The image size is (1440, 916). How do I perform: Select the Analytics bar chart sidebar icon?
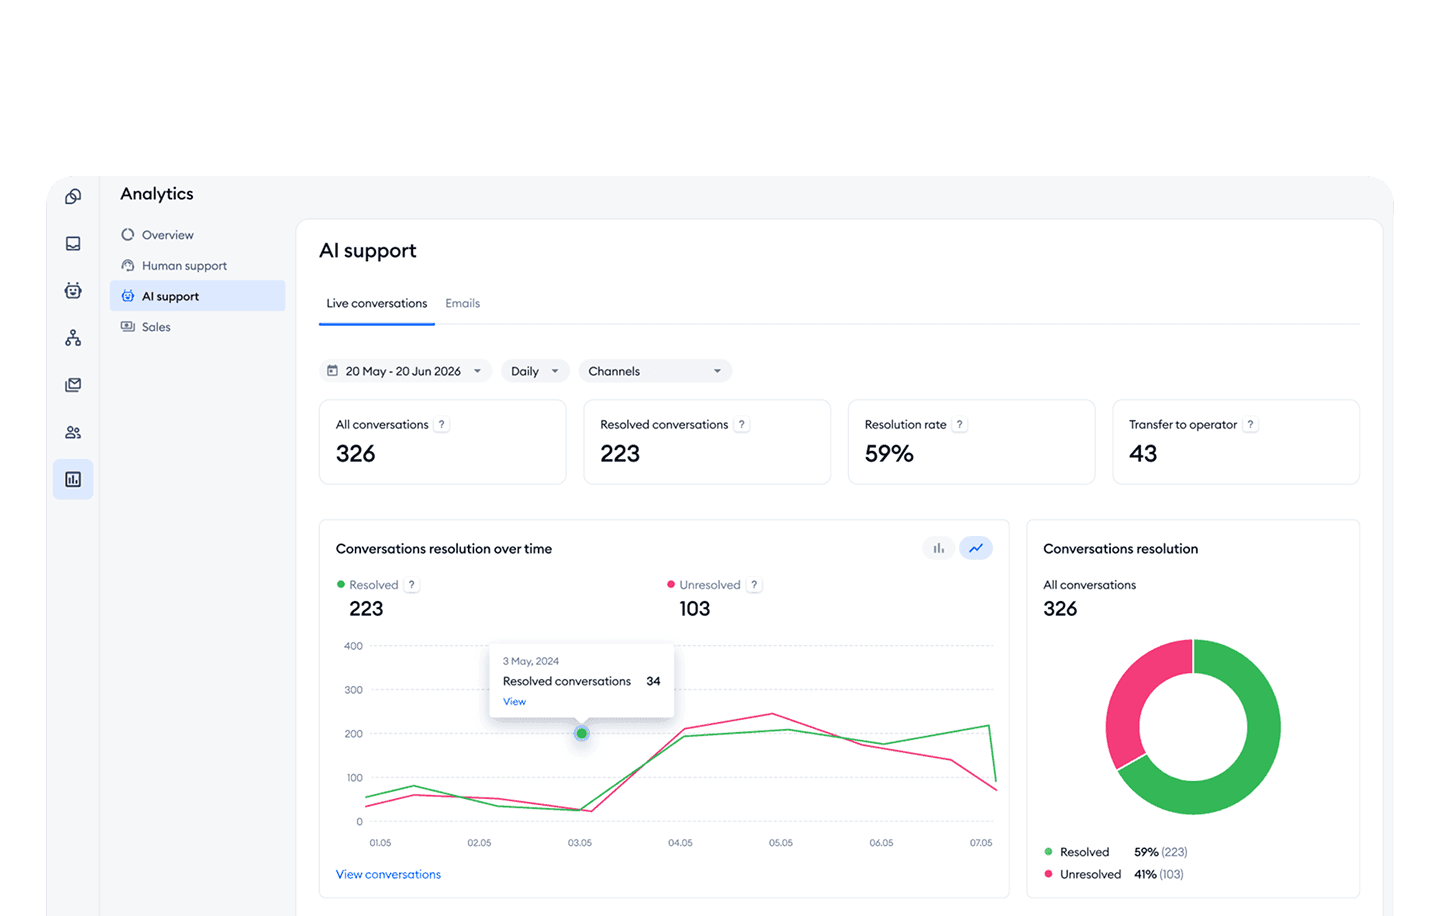tap(72, 479)
